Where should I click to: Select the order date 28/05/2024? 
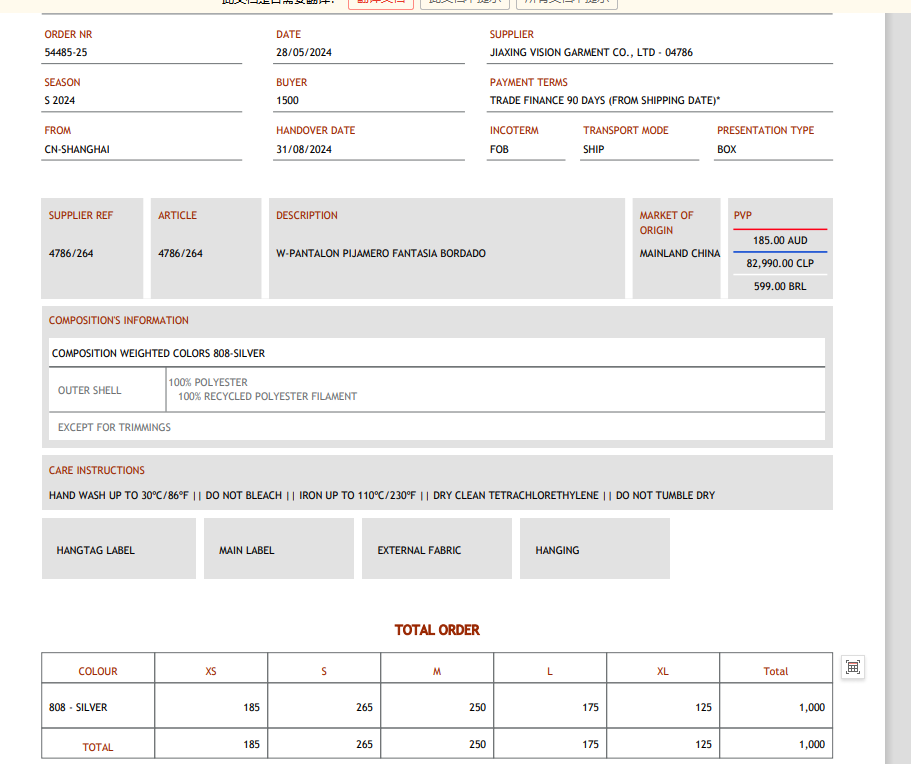point(304,52)
